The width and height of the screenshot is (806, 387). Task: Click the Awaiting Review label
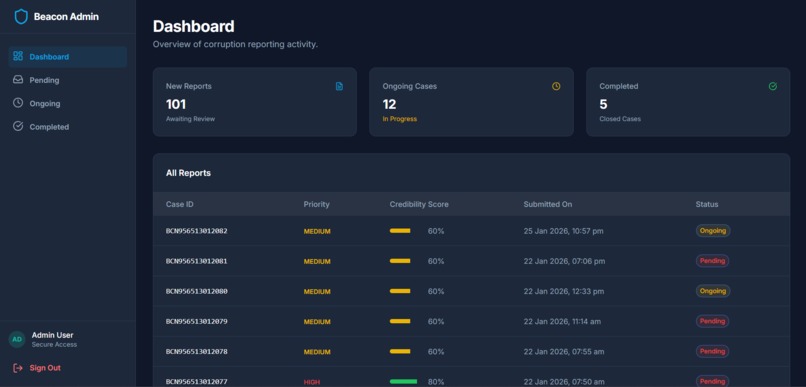coord(190,119)
